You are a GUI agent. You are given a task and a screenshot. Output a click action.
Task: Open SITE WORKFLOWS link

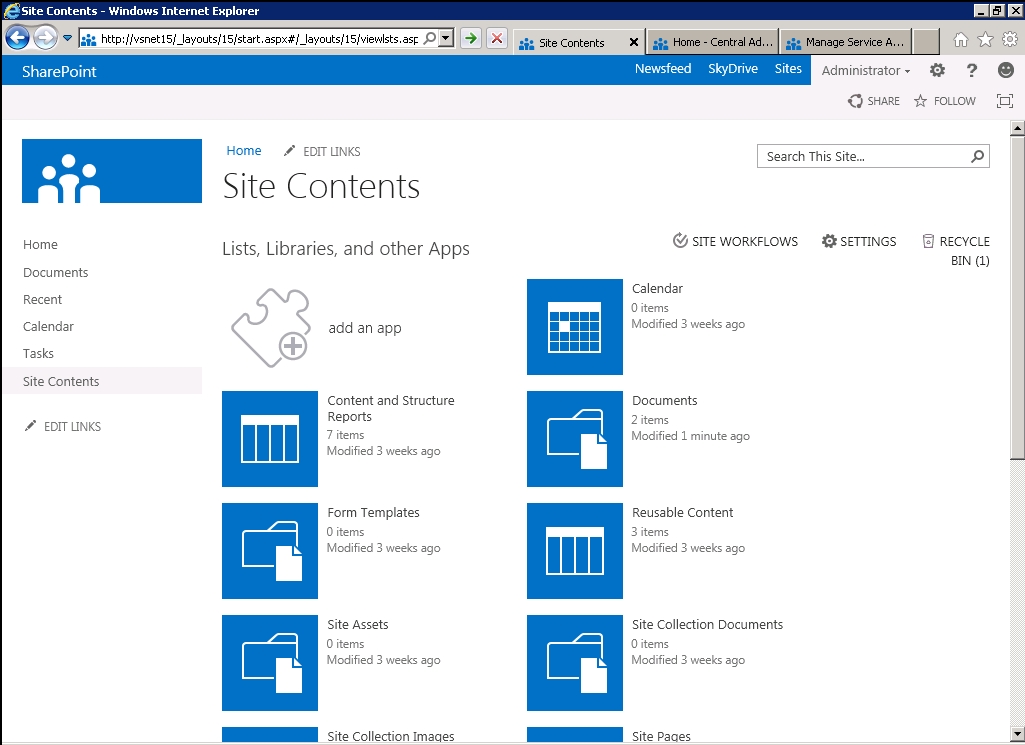735,241
